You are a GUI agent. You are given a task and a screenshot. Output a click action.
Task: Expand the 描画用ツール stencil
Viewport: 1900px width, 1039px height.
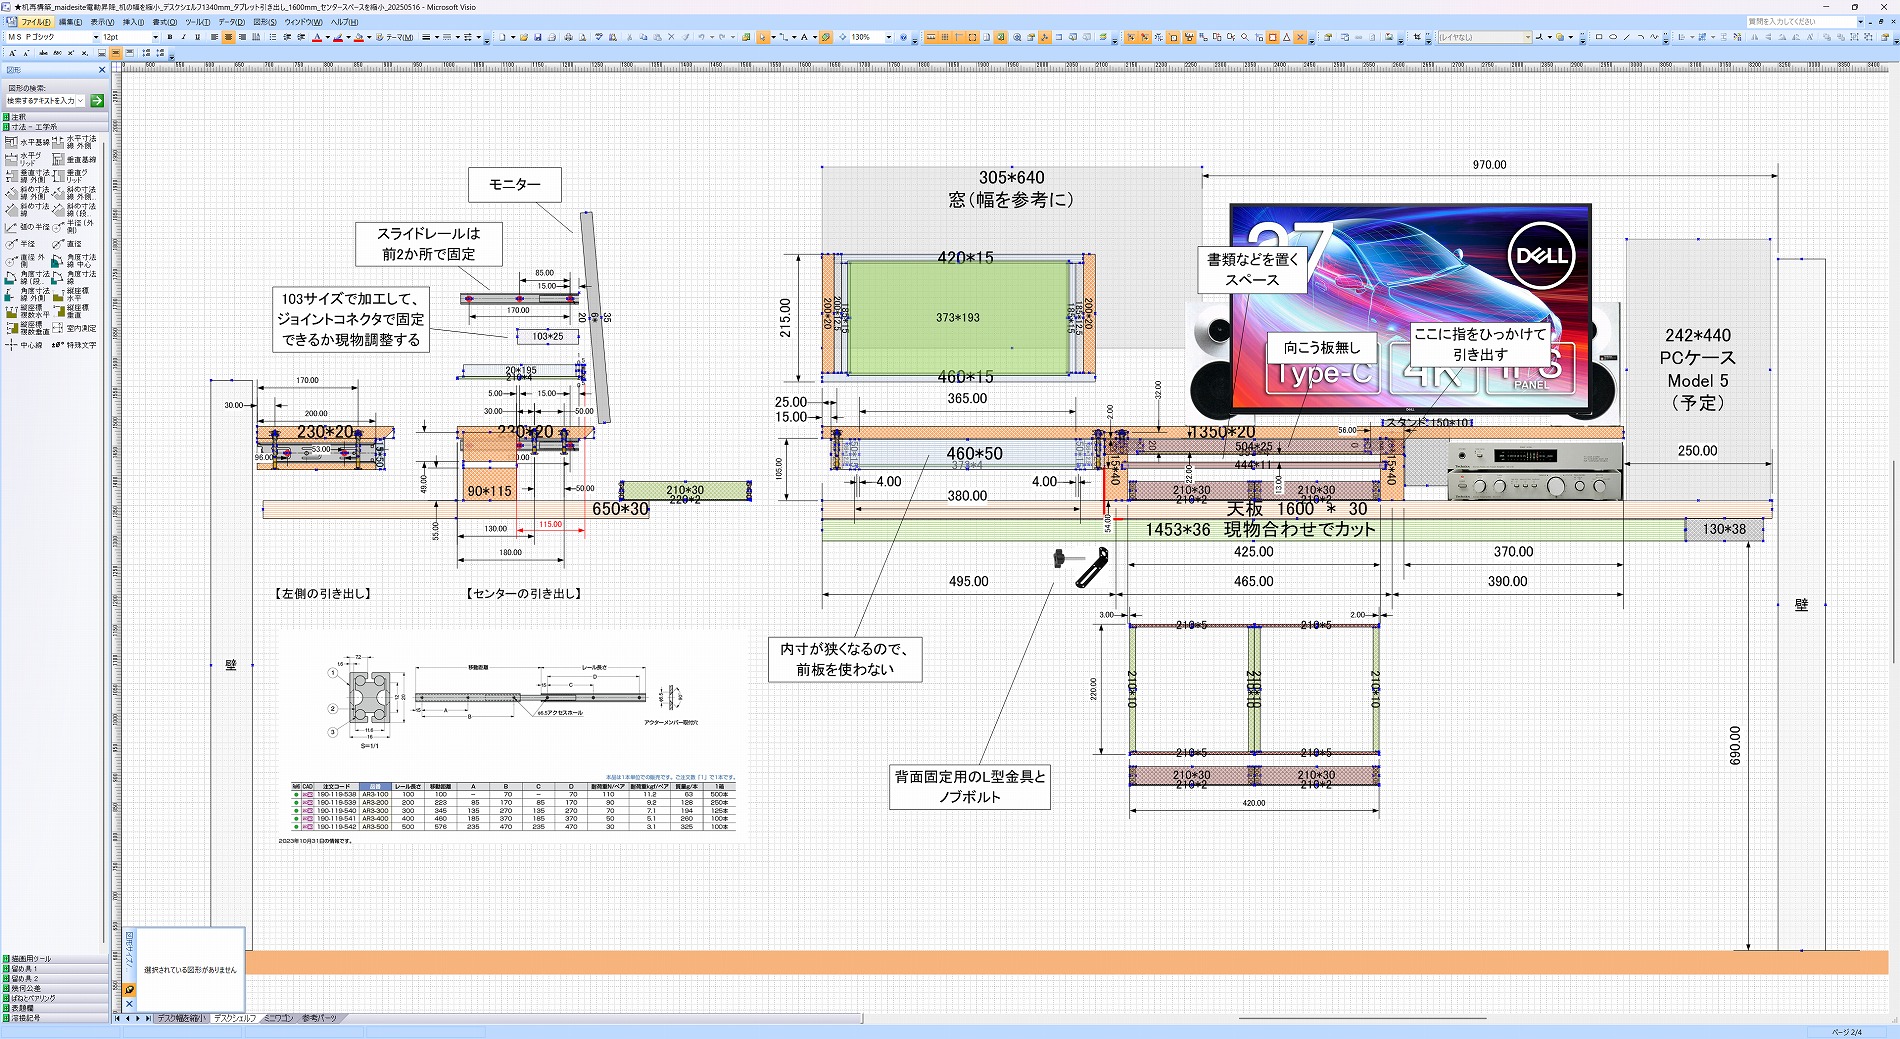click(55, 958)
